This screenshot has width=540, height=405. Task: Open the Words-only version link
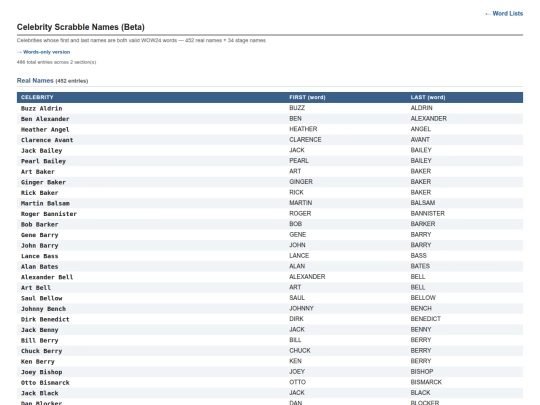coord(43,52)
